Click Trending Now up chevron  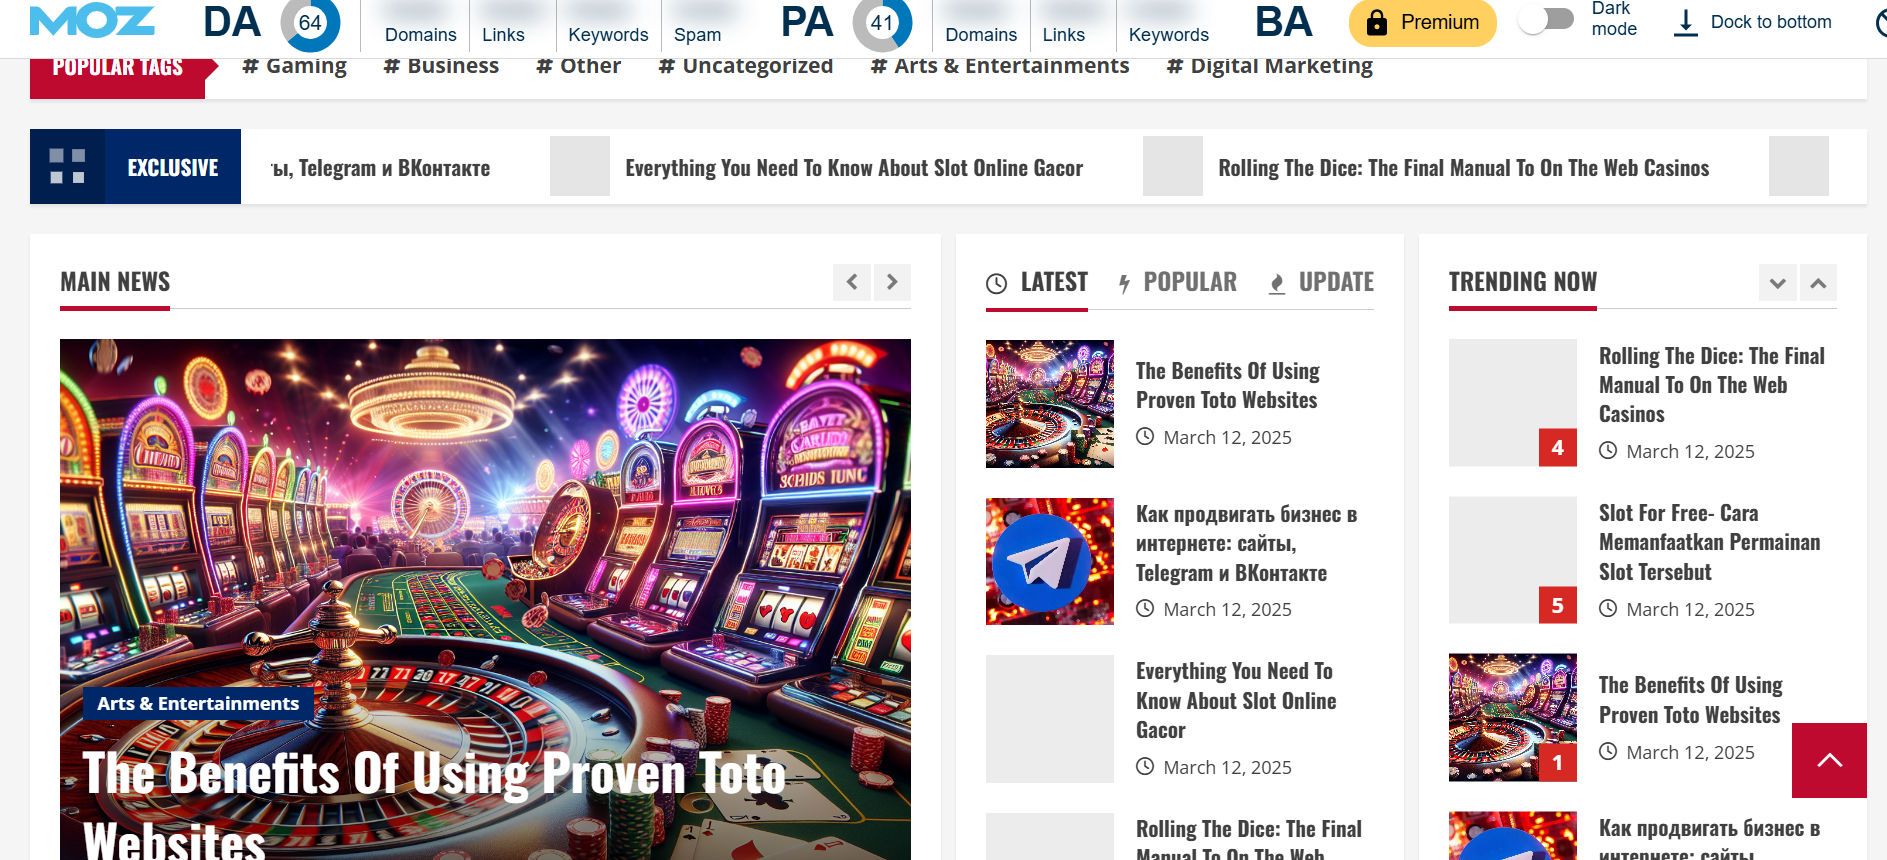[1818, 283]
